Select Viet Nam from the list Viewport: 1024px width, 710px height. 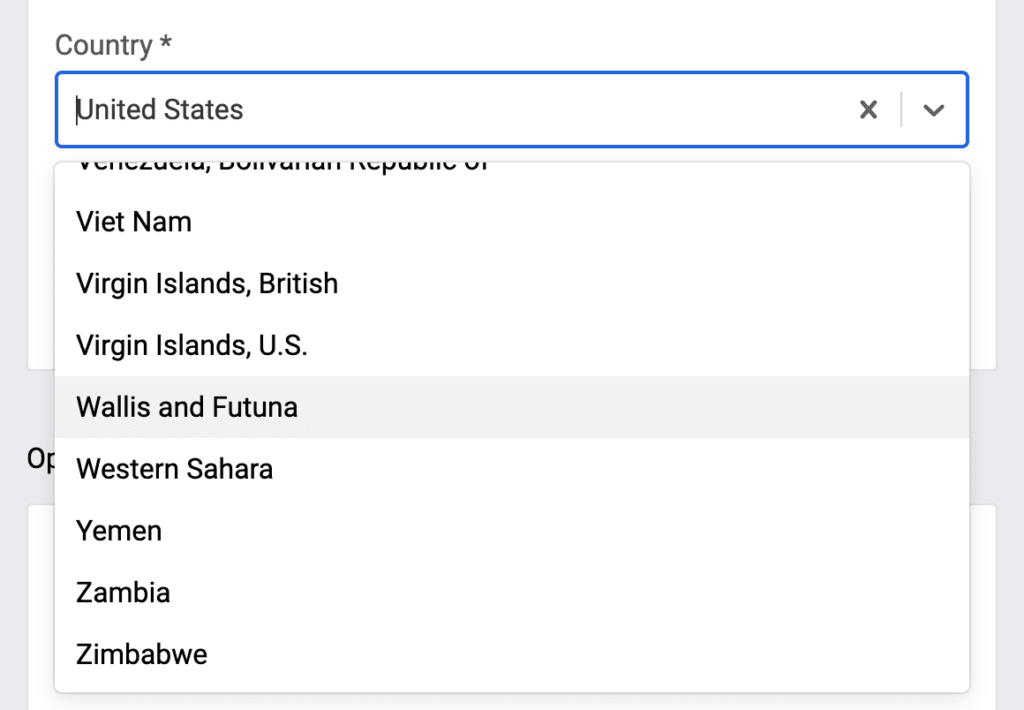point(134,222)
